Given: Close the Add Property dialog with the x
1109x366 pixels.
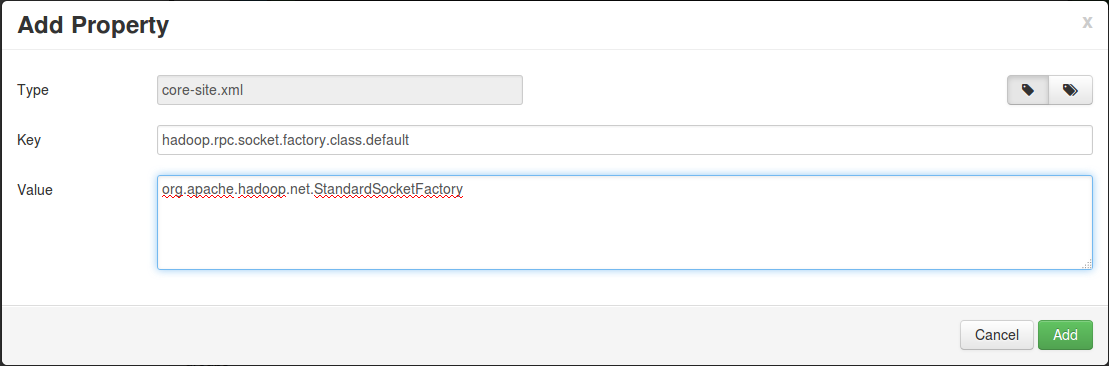Looking at the screenshot, I should pyautogui.click(x=1087, y=22).
